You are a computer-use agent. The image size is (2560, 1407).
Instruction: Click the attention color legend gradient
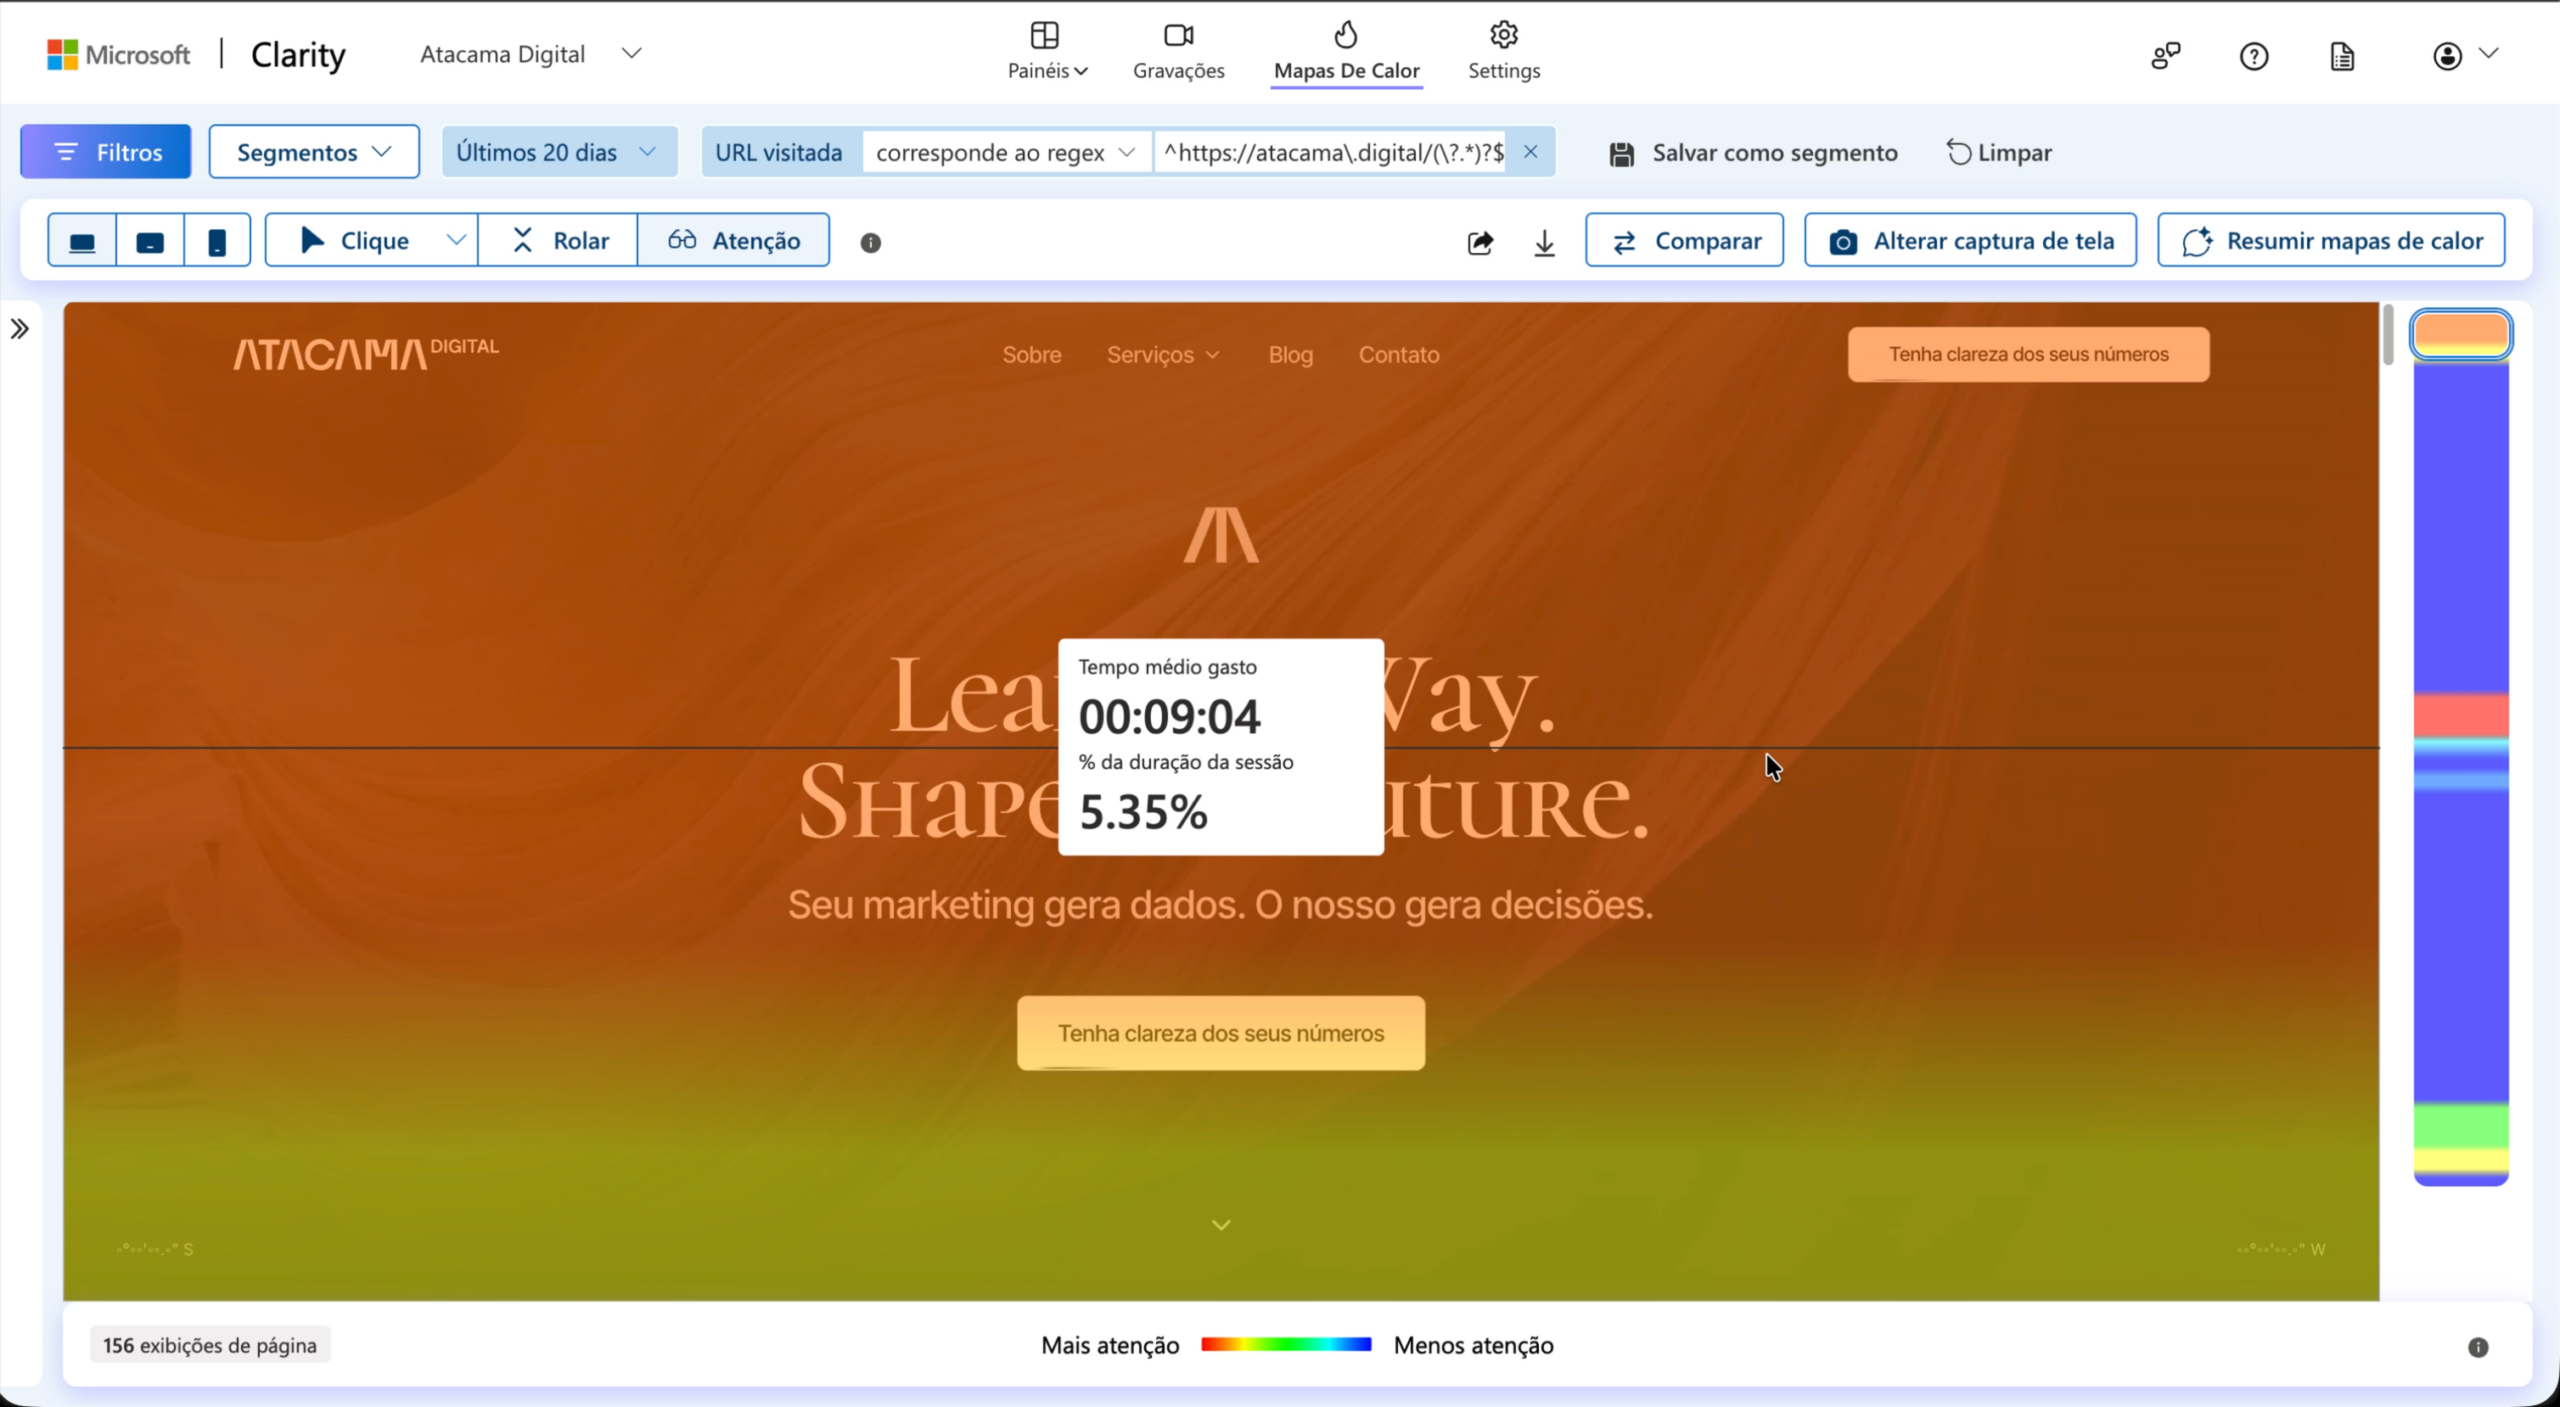coord(1286,1345)
